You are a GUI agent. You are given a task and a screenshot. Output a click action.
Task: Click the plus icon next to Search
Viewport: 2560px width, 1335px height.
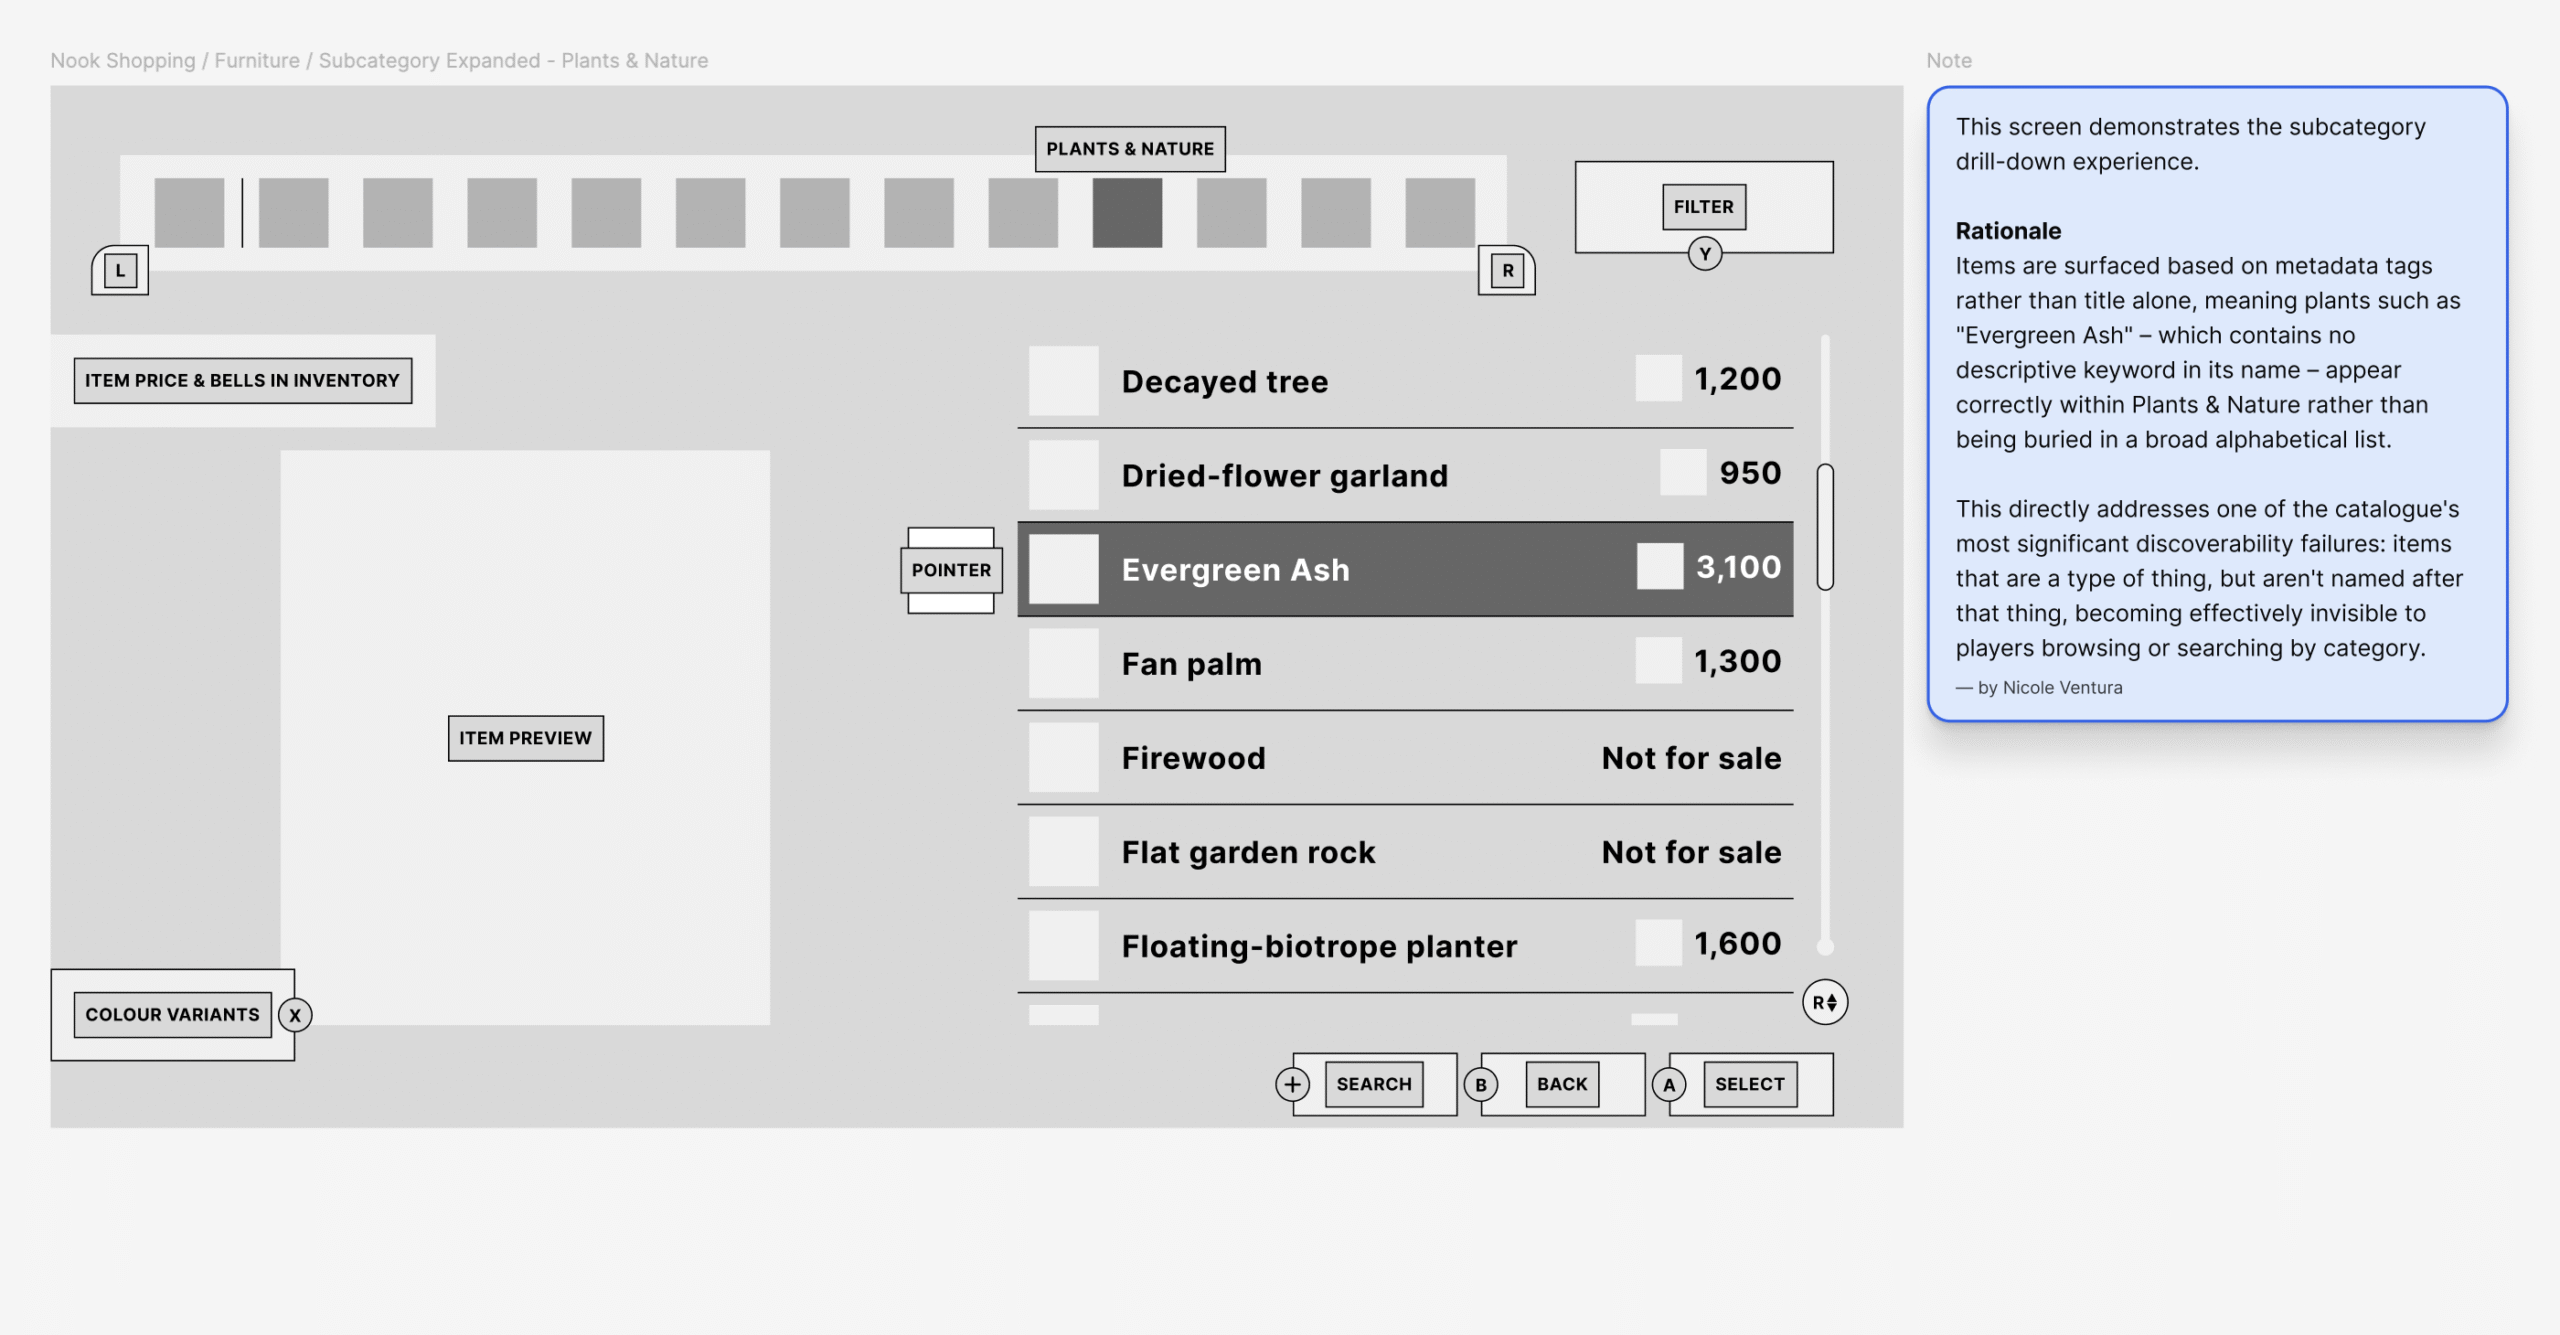tap(1292, 1084)
